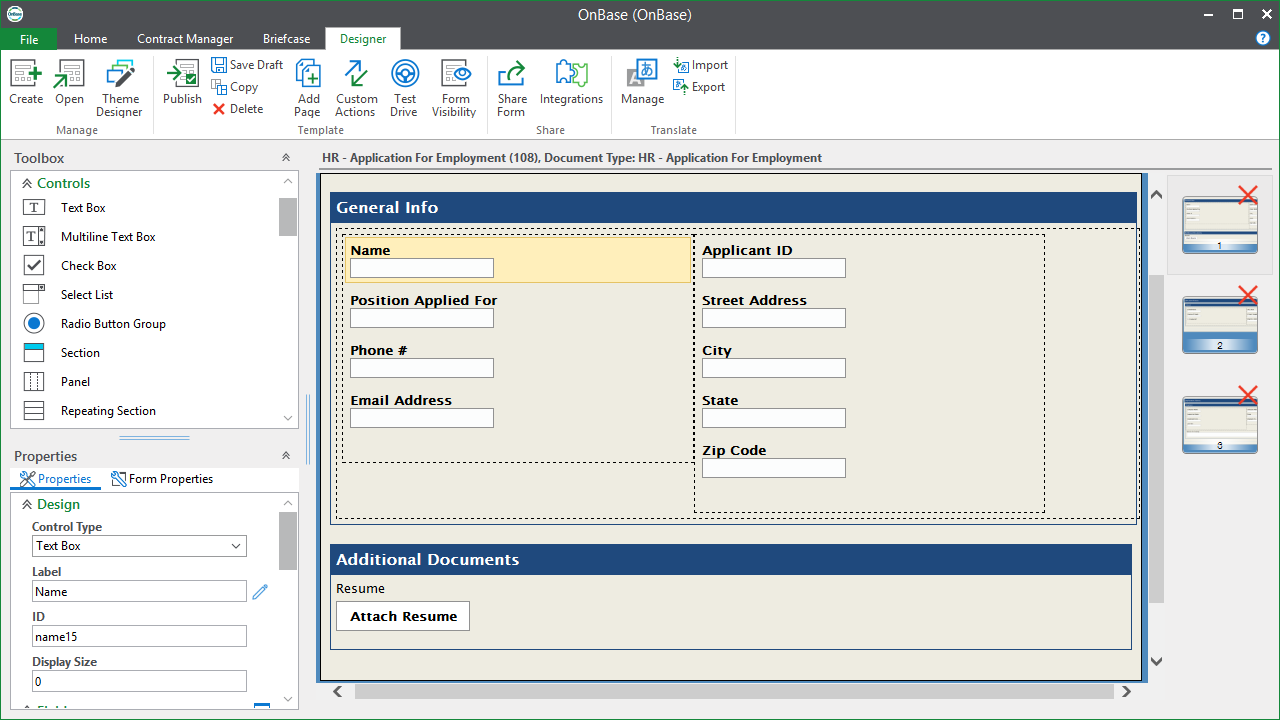Remove page 2 with red X
Viewport: 1280px width, 720px height.
tap(1247, 295)
